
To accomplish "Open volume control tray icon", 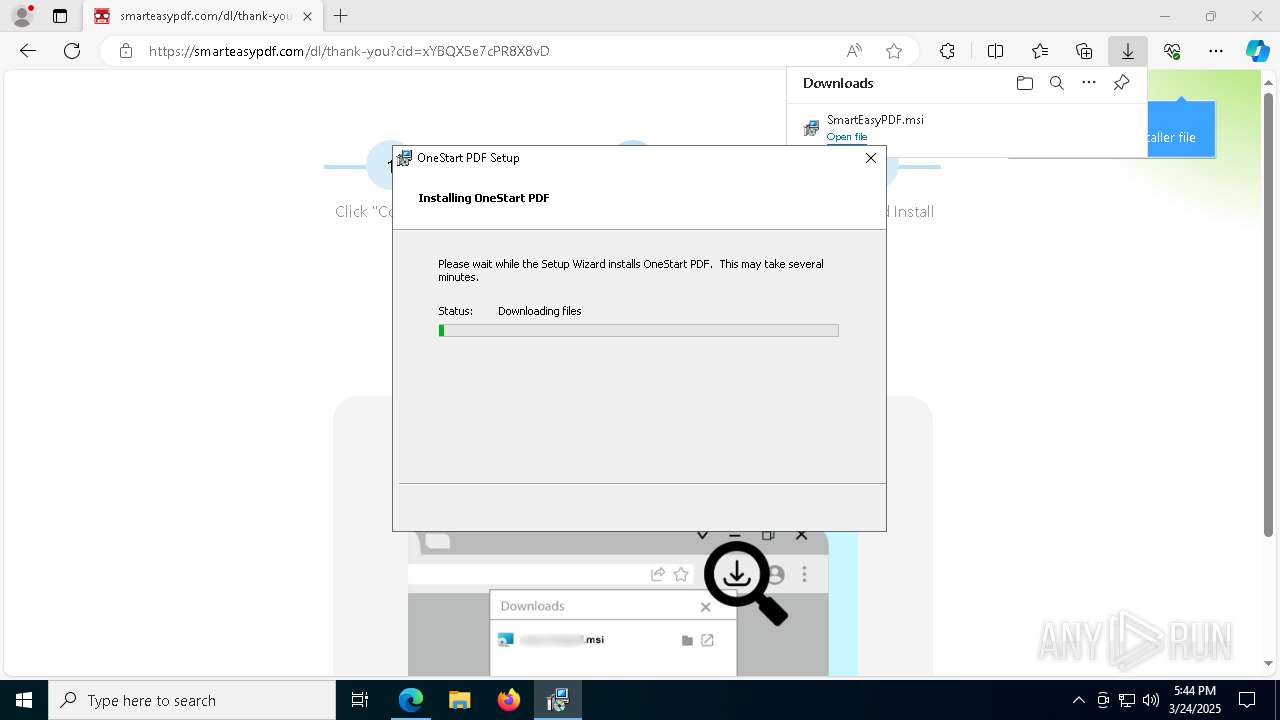I will point(1151,700).
